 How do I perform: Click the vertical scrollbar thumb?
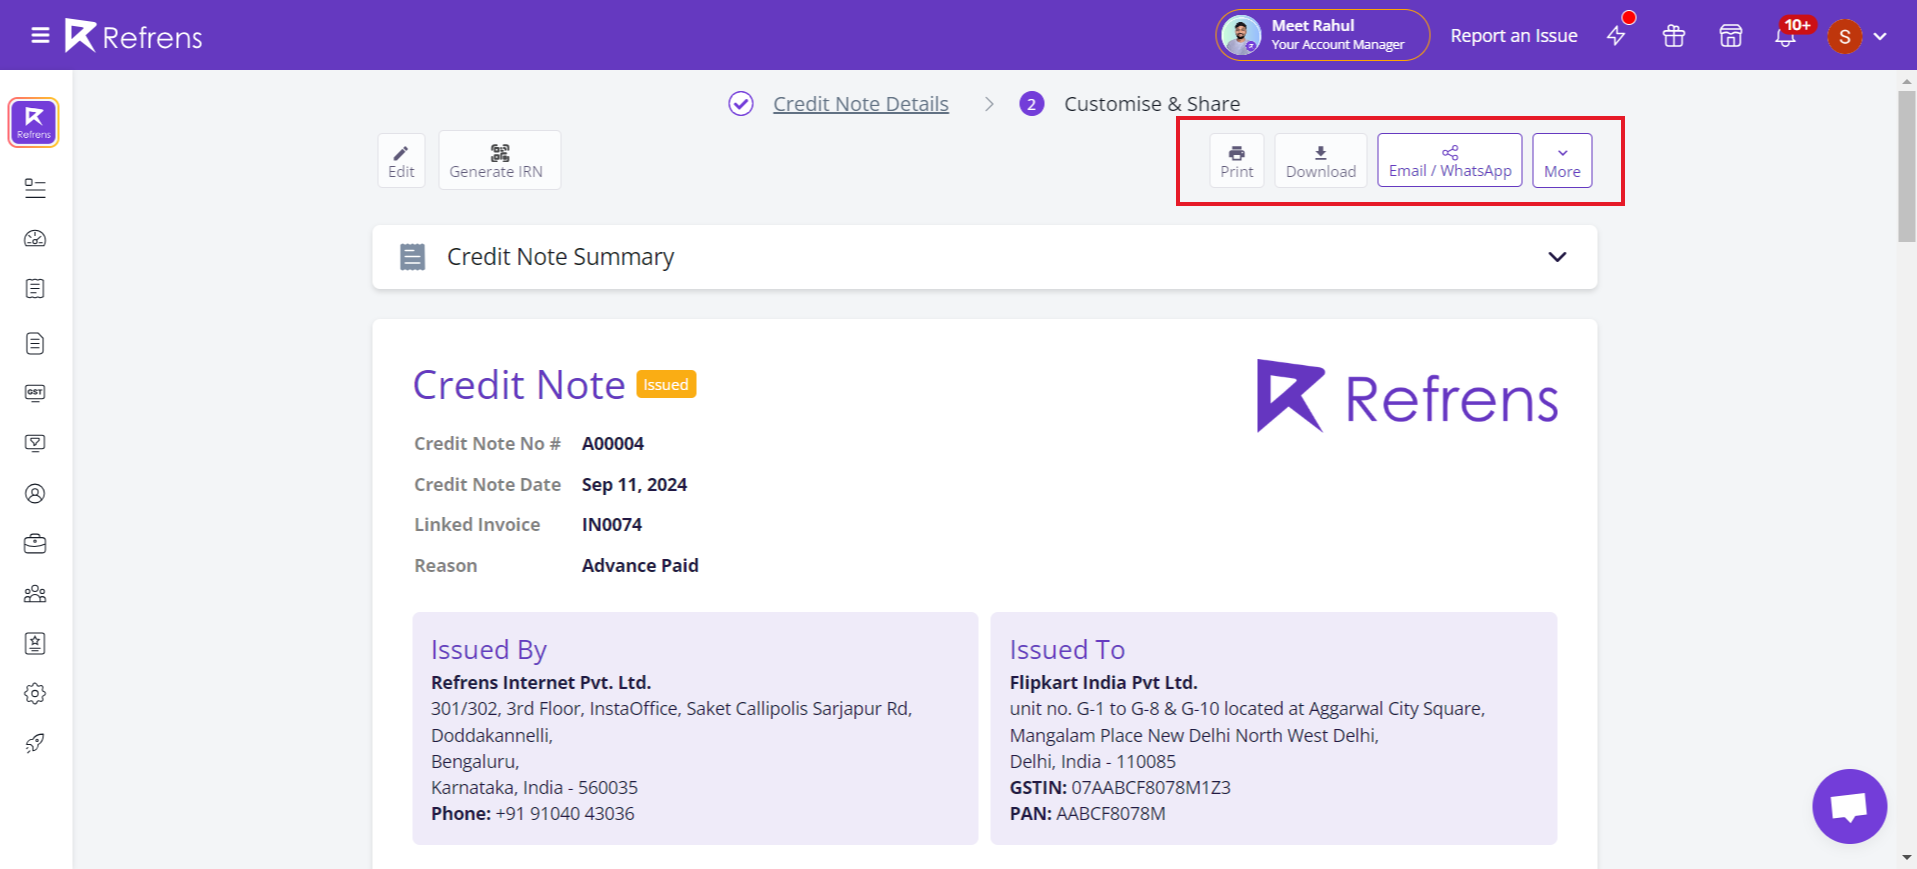(x=1907, y=166)
